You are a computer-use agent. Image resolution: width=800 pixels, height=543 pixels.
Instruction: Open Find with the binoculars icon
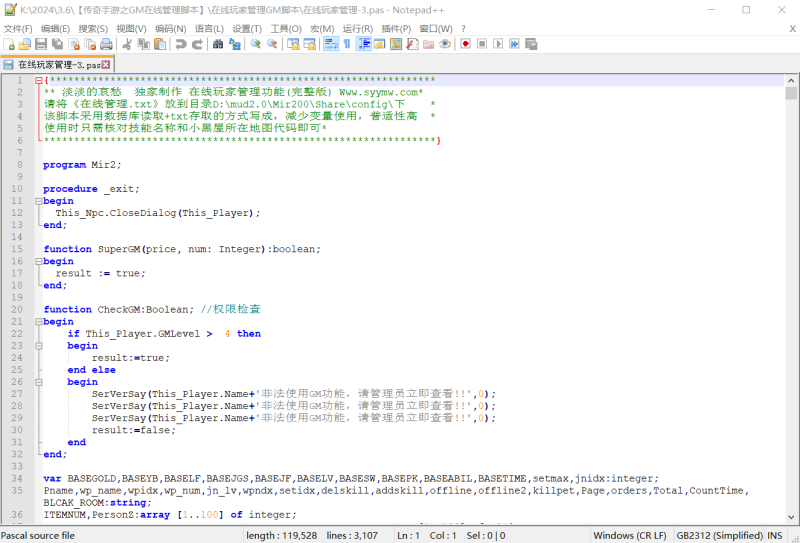[218, 44]
